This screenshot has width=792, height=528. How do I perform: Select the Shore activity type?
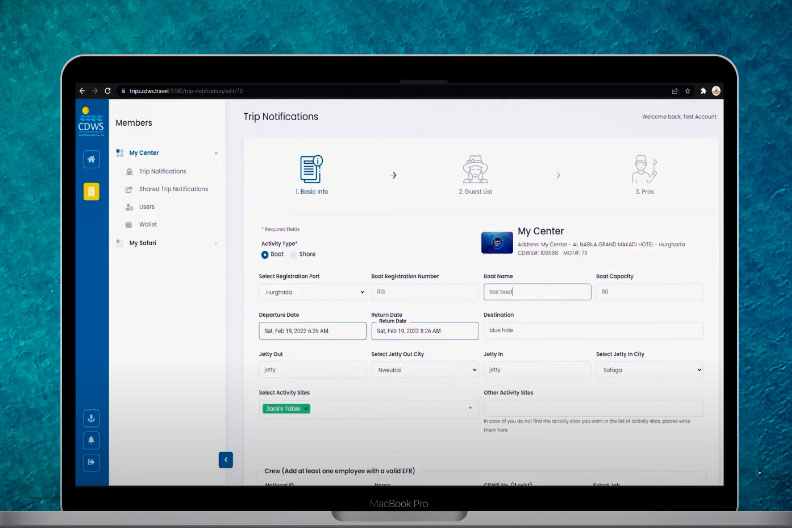click(x=293, y=254)
